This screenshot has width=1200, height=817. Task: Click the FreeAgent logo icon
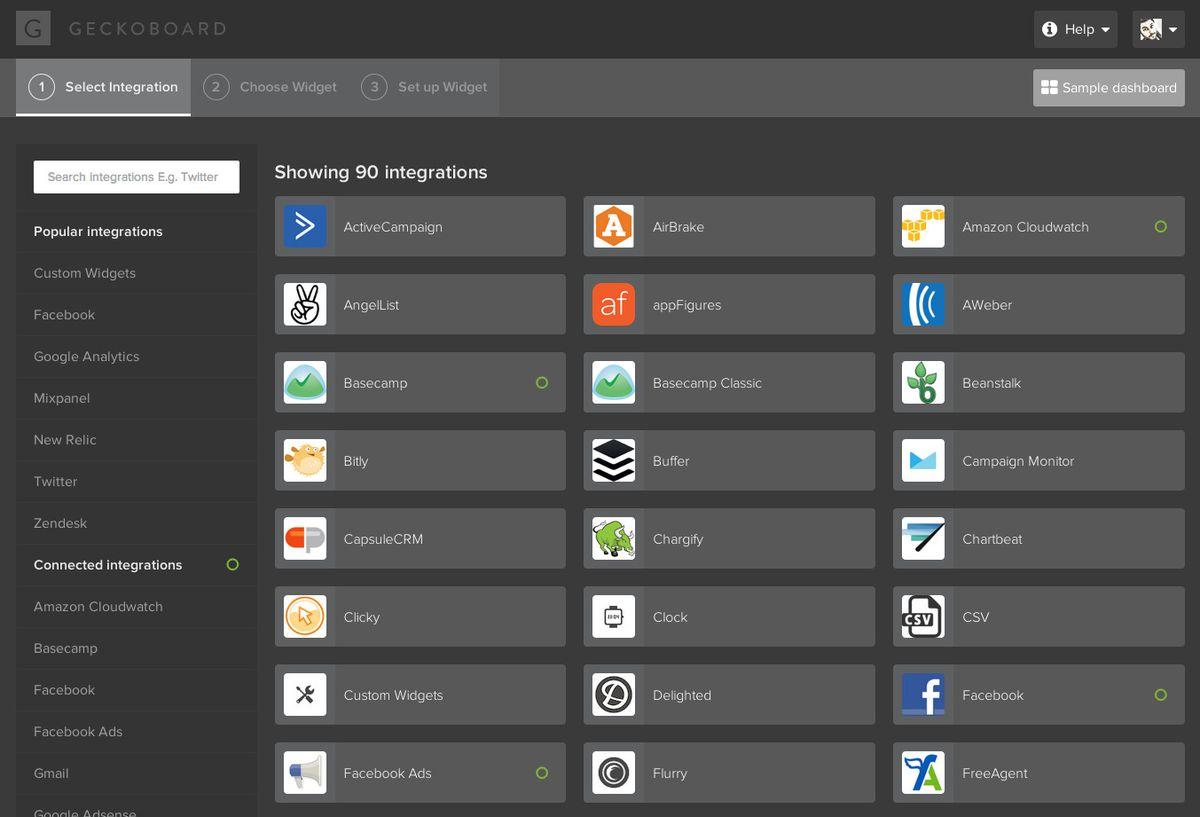pyautogui.click(x=923, y=773)
